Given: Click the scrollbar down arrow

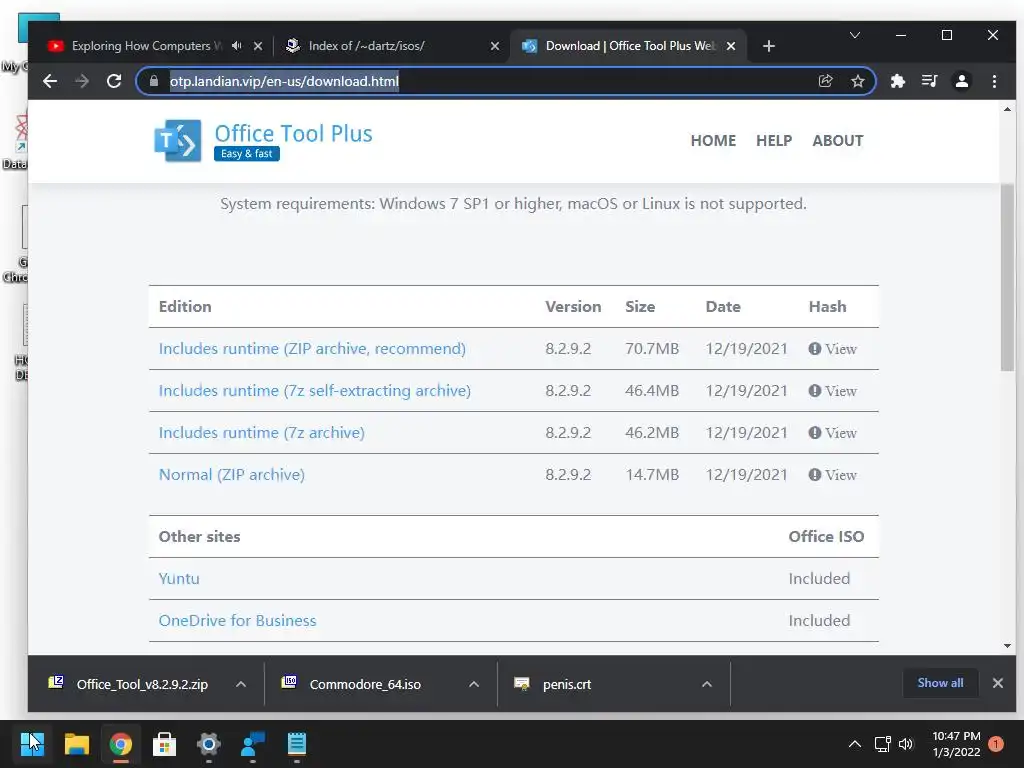Looking at the screenshot, I should click(x=1007, y=646).
